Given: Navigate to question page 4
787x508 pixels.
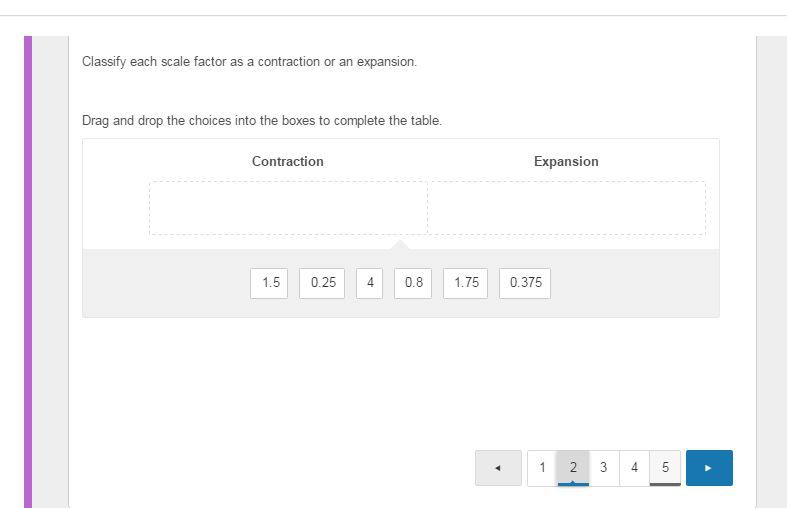Looking at the screenshot, I should click(x=634, y=468).
